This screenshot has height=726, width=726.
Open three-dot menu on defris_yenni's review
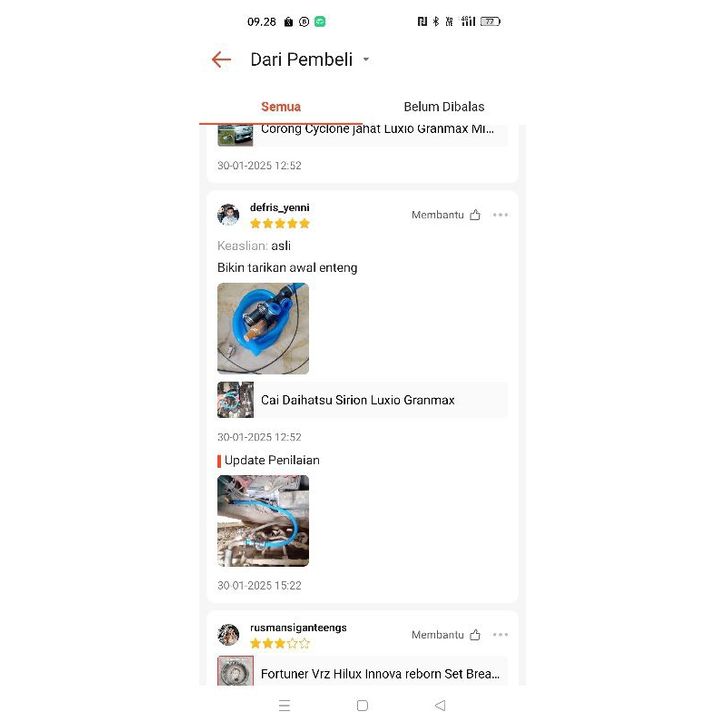pyautogui.click(x=501, y=215)
